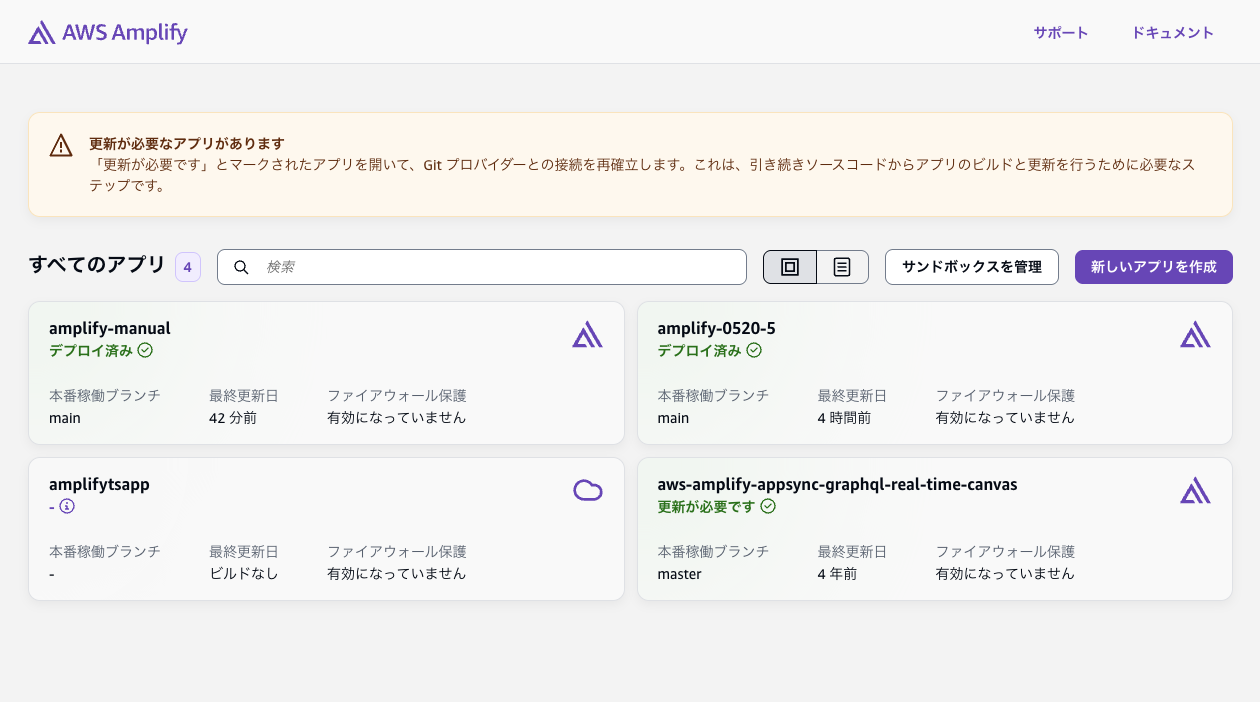
Task: Click 本番稼働ブランチ label on amplify-0520-5 card
Action: (713, 396)
